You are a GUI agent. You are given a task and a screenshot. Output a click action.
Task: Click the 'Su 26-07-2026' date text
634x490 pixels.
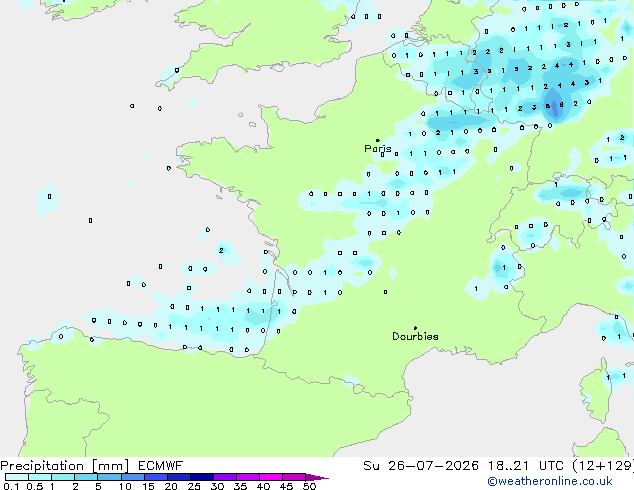(421, 466)
